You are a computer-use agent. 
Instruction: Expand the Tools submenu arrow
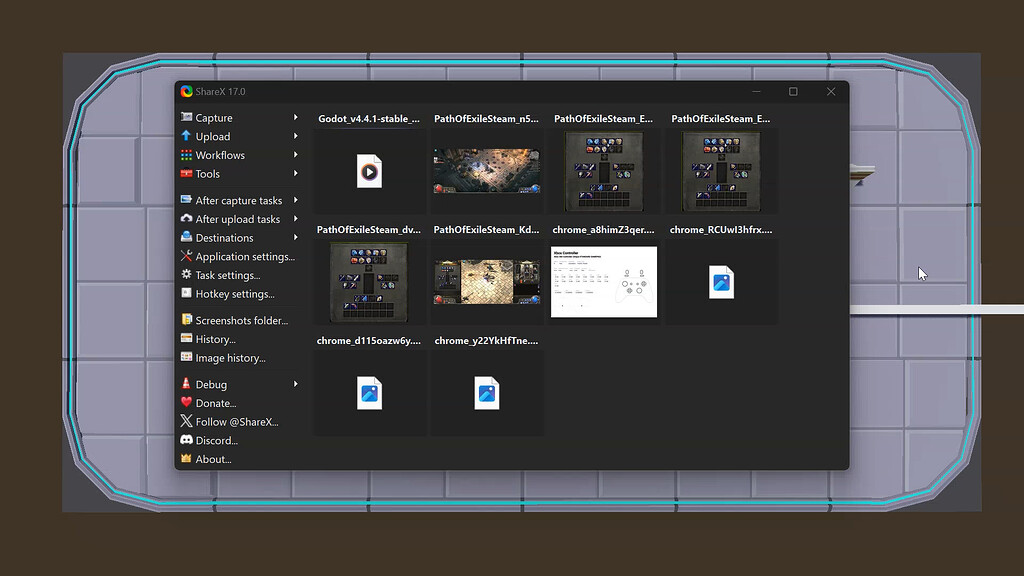[296, 174]
